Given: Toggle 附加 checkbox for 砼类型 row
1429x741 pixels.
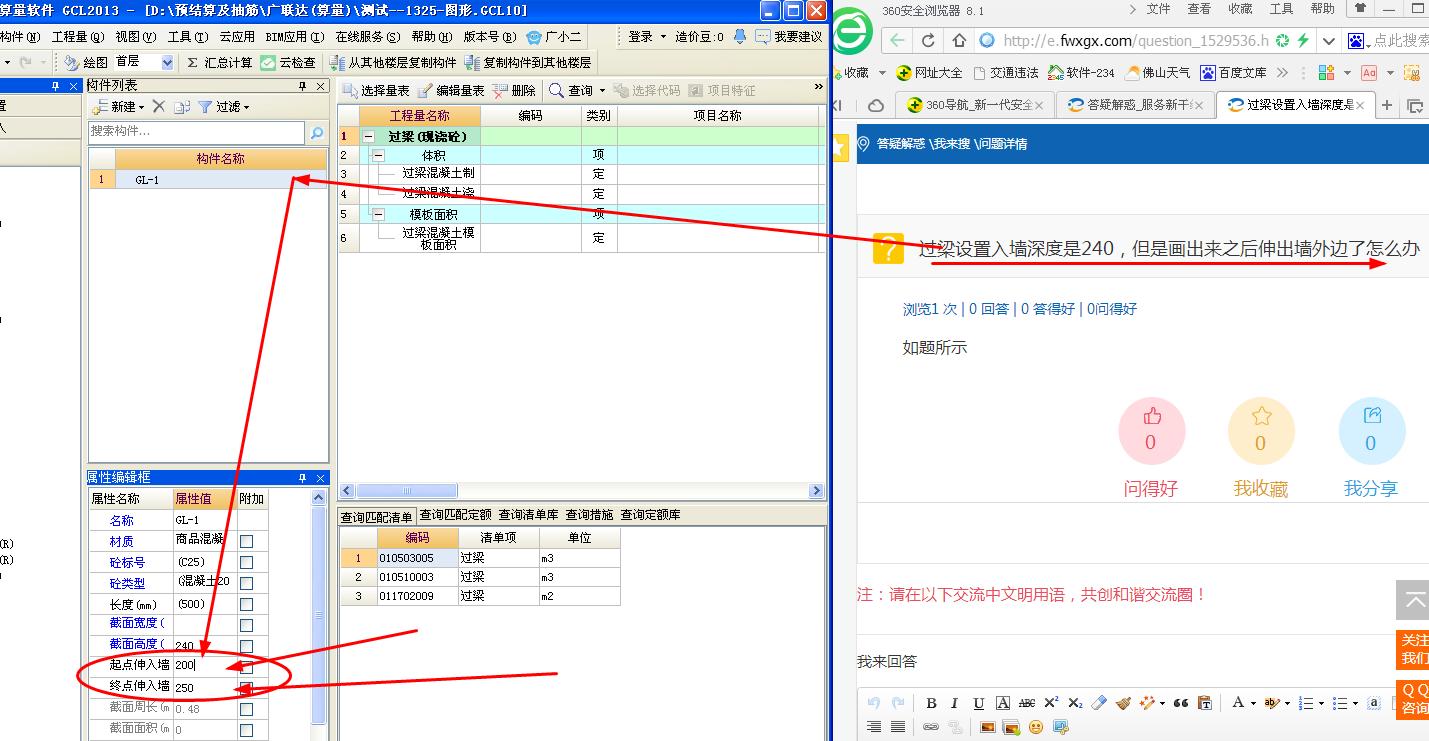Looking at the screenshot, I should [246, 583].
